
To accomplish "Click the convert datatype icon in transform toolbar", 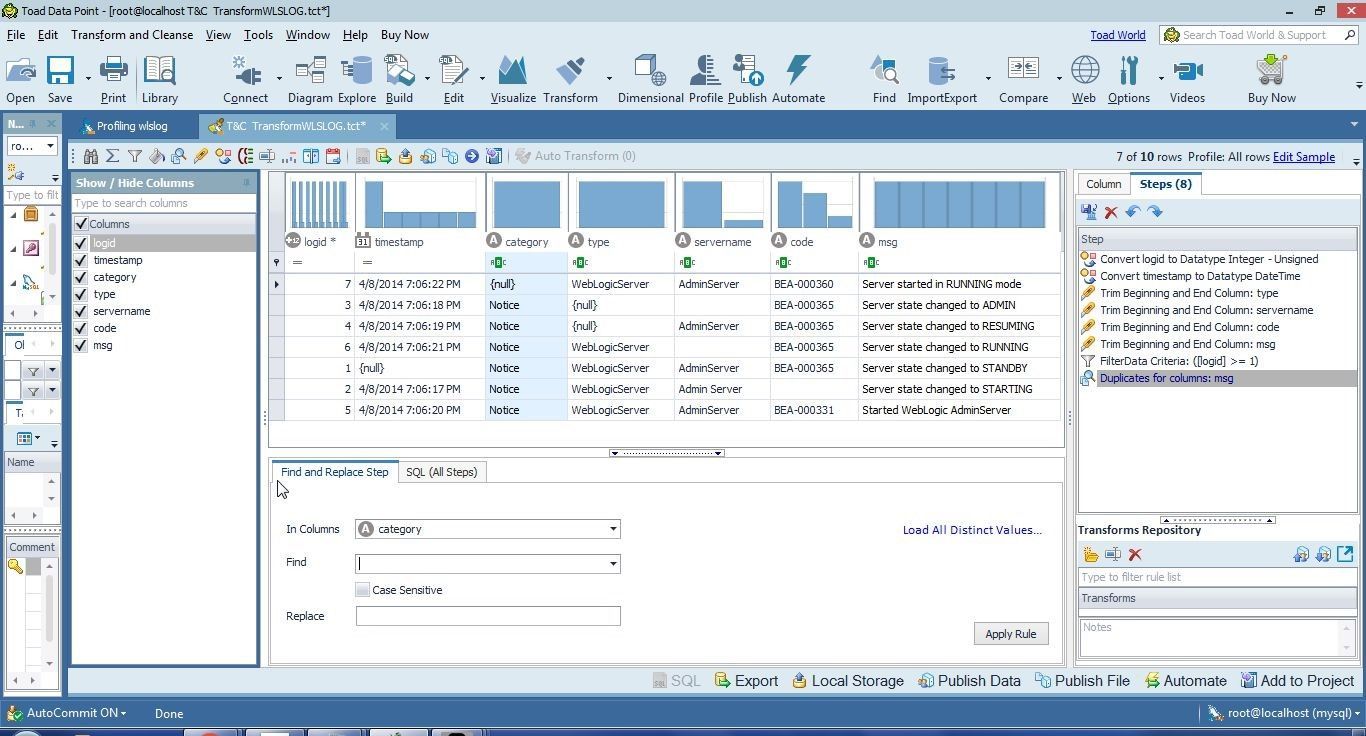I will pos(223,156).
